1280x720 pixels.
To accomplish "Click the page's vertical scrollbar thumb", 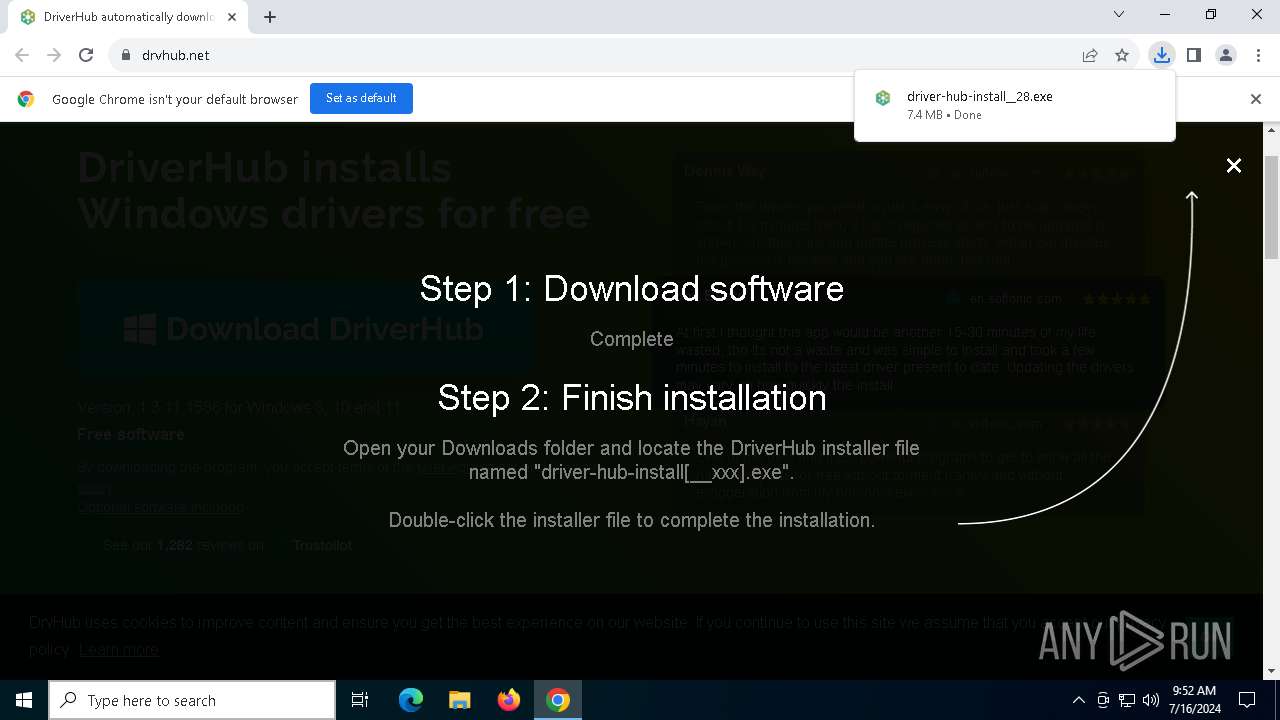I will pos(1272,208).
